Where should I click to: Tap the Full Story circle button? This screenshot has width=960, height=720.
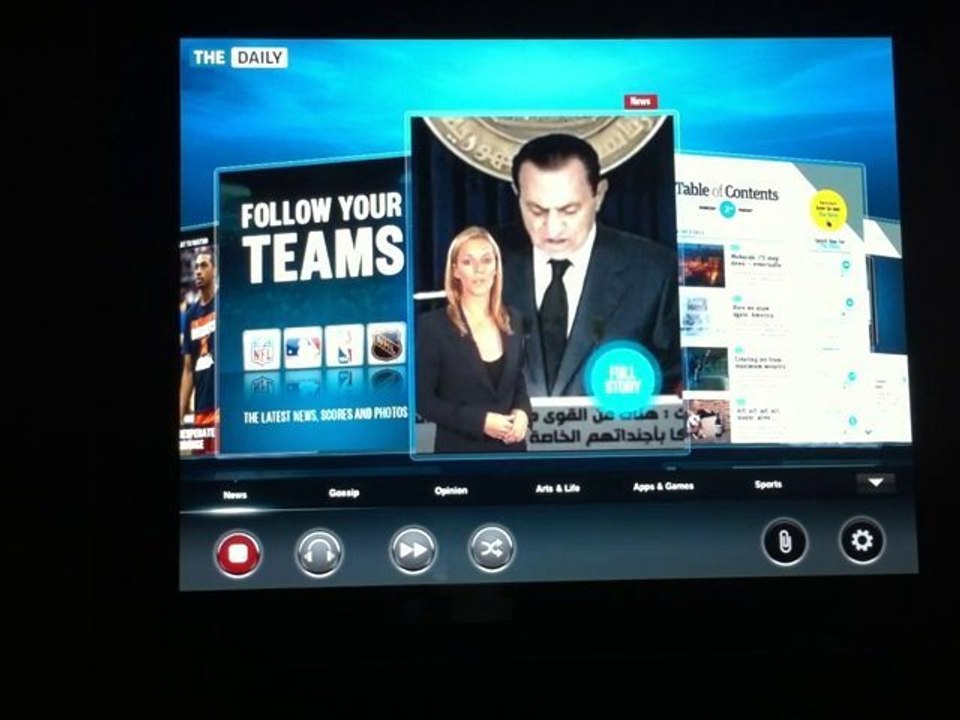(x=622, y=379)
